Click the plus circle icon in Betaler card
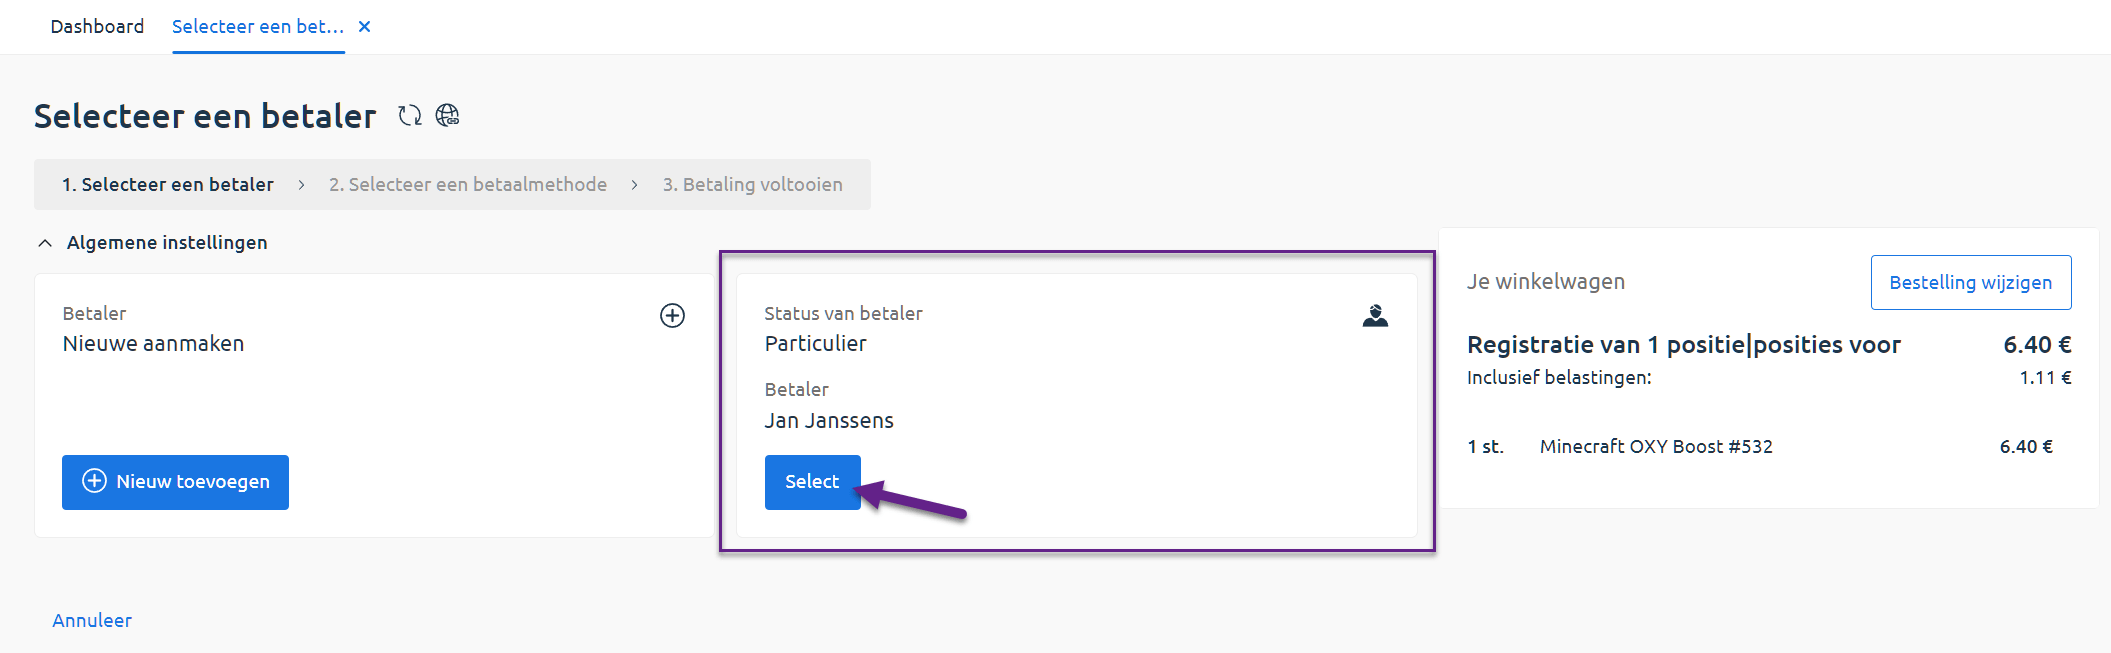This screenshot has width=2111, height=653. (x=673, y=316)
